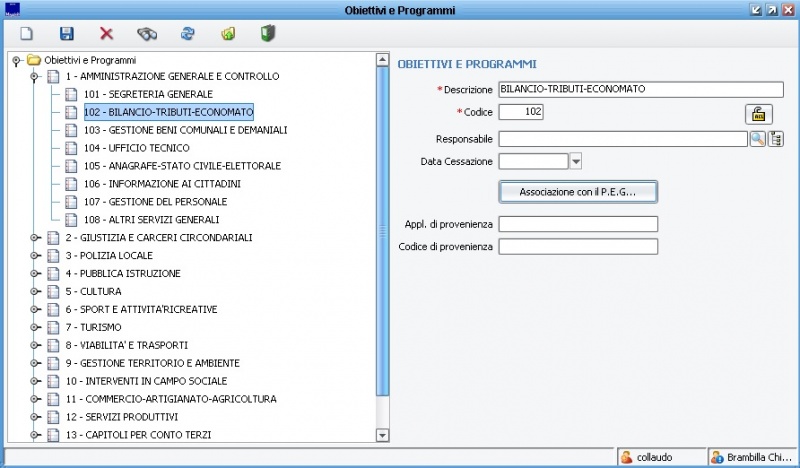The width and height of the screenshot is (800, 468).
Task: Click the green door exit icon
Action: tap(268, 34)
